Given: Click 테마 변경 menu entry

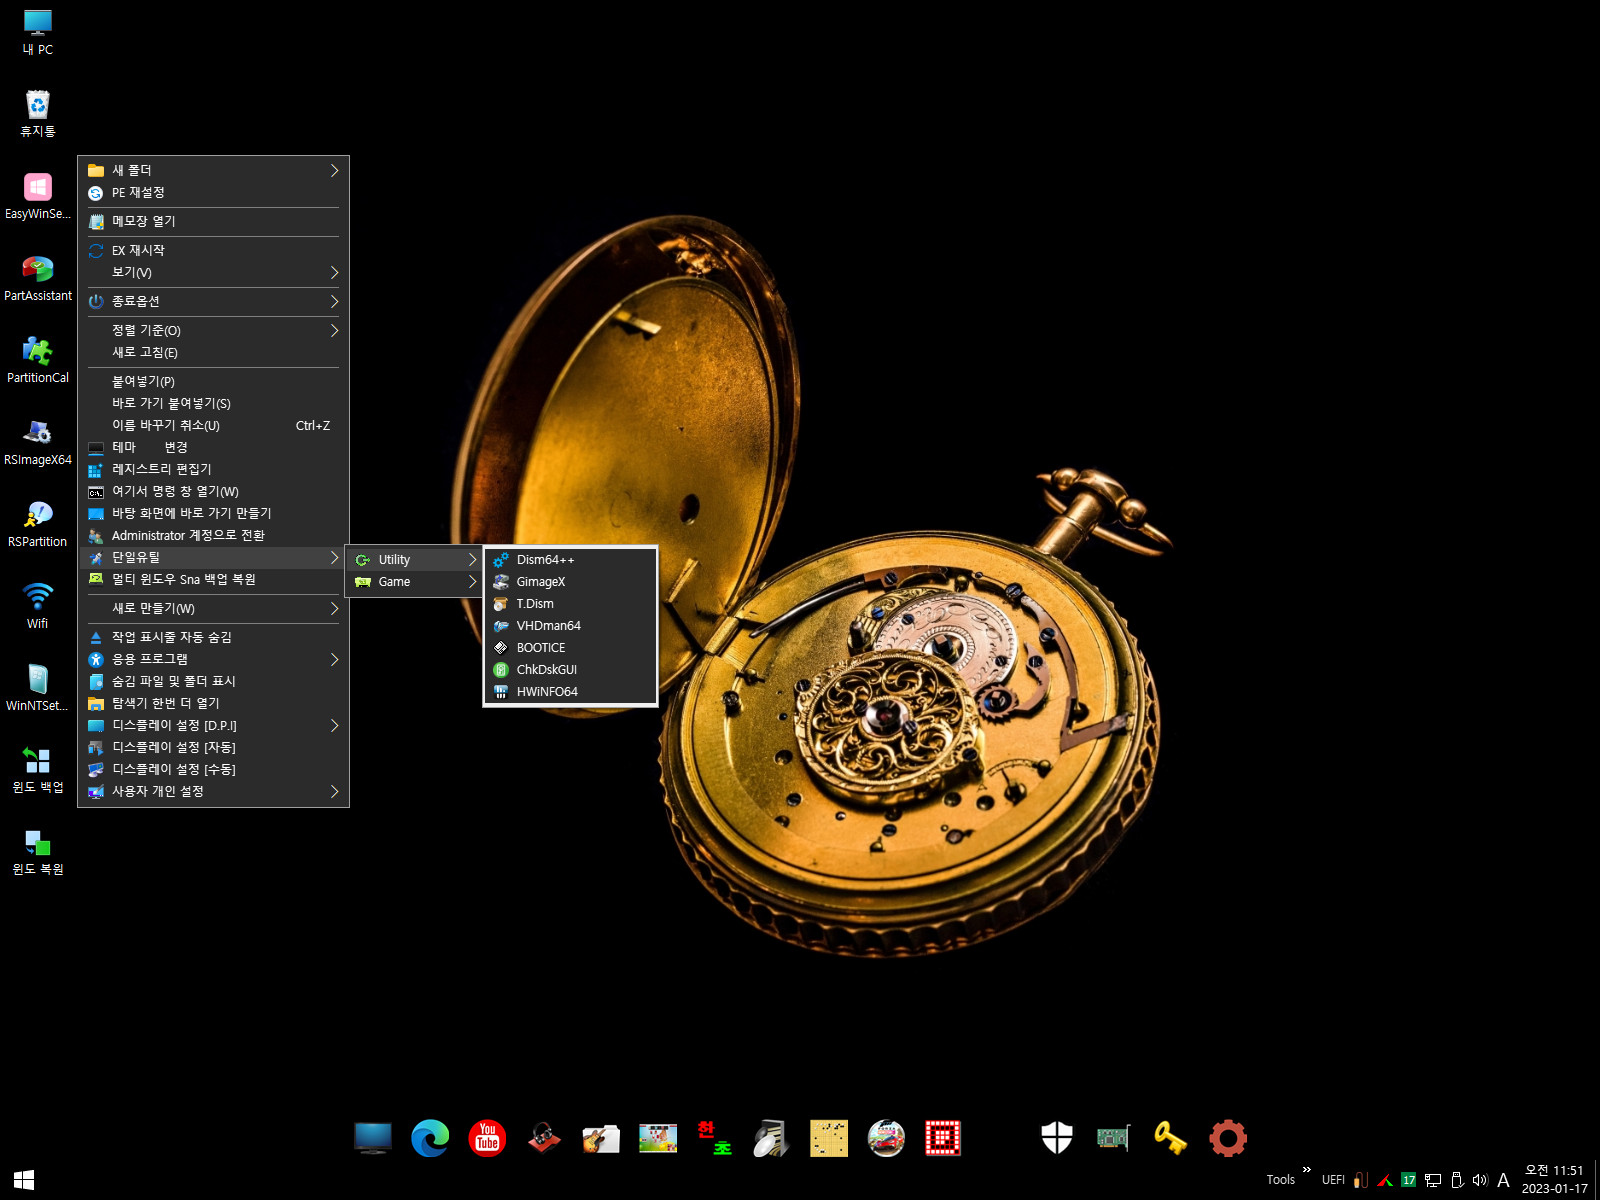Looking at the screenshot, I should tap(213, 448).
